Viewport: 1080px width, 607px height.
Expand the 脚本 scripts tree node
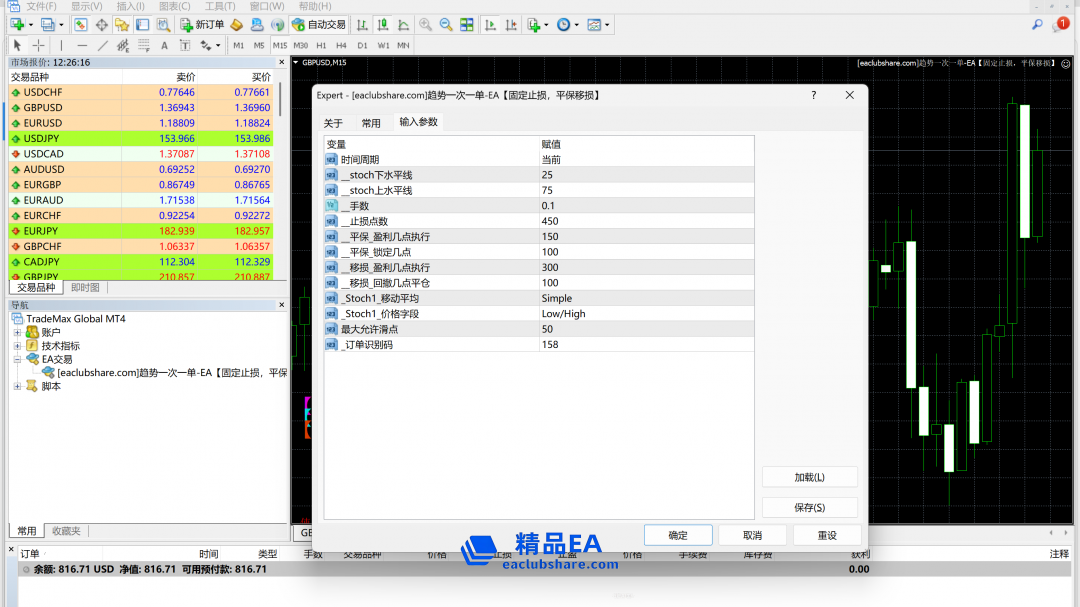pyautogui.click(x=18, y=386)
